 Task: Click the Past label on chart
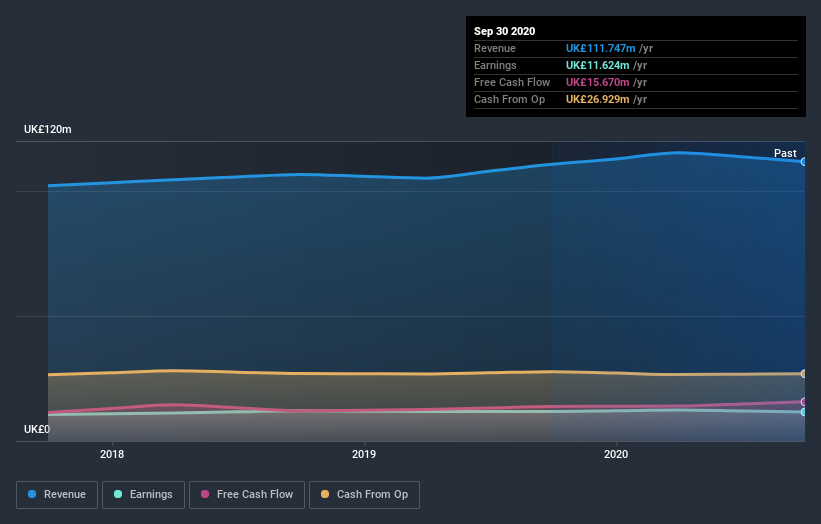785,153
